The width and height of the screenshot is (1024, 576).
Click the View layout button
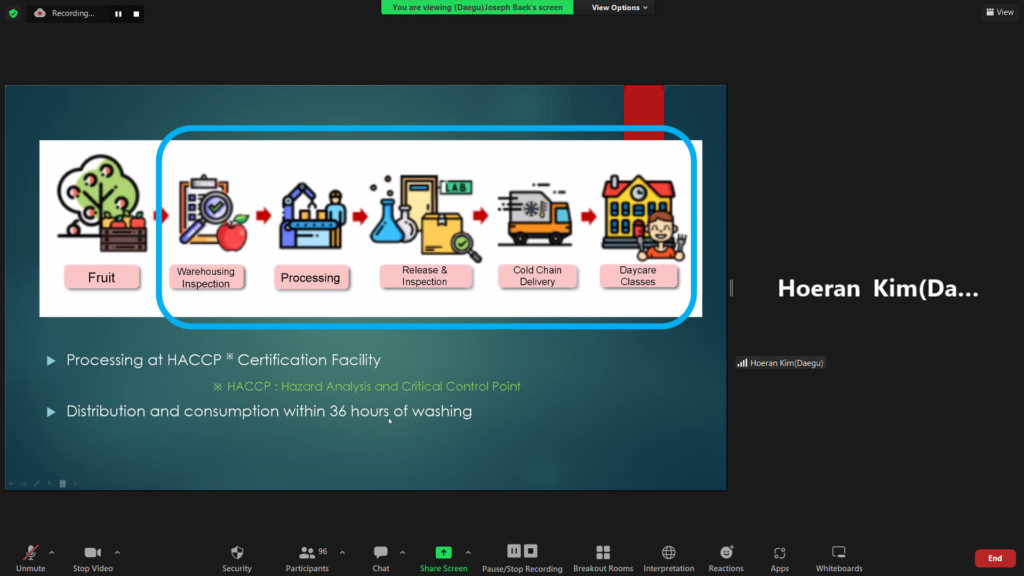point(999,12)
